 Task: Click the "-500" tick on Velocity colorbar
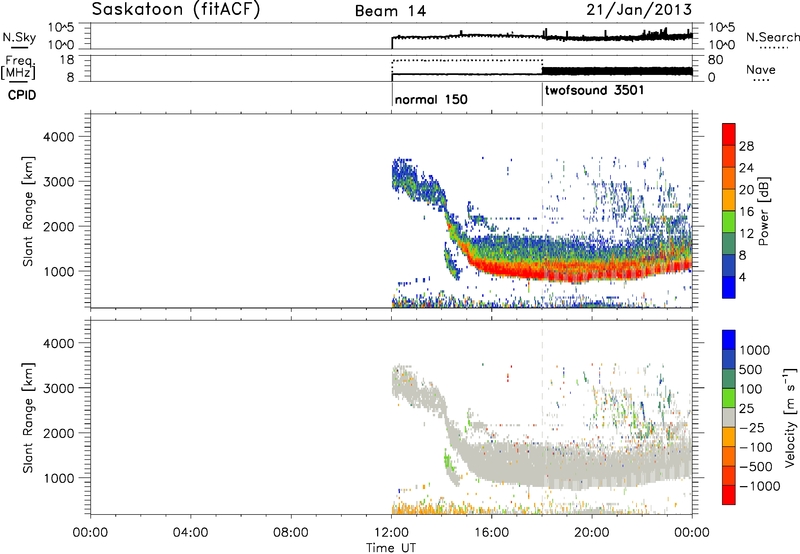[x=755, y=466]
